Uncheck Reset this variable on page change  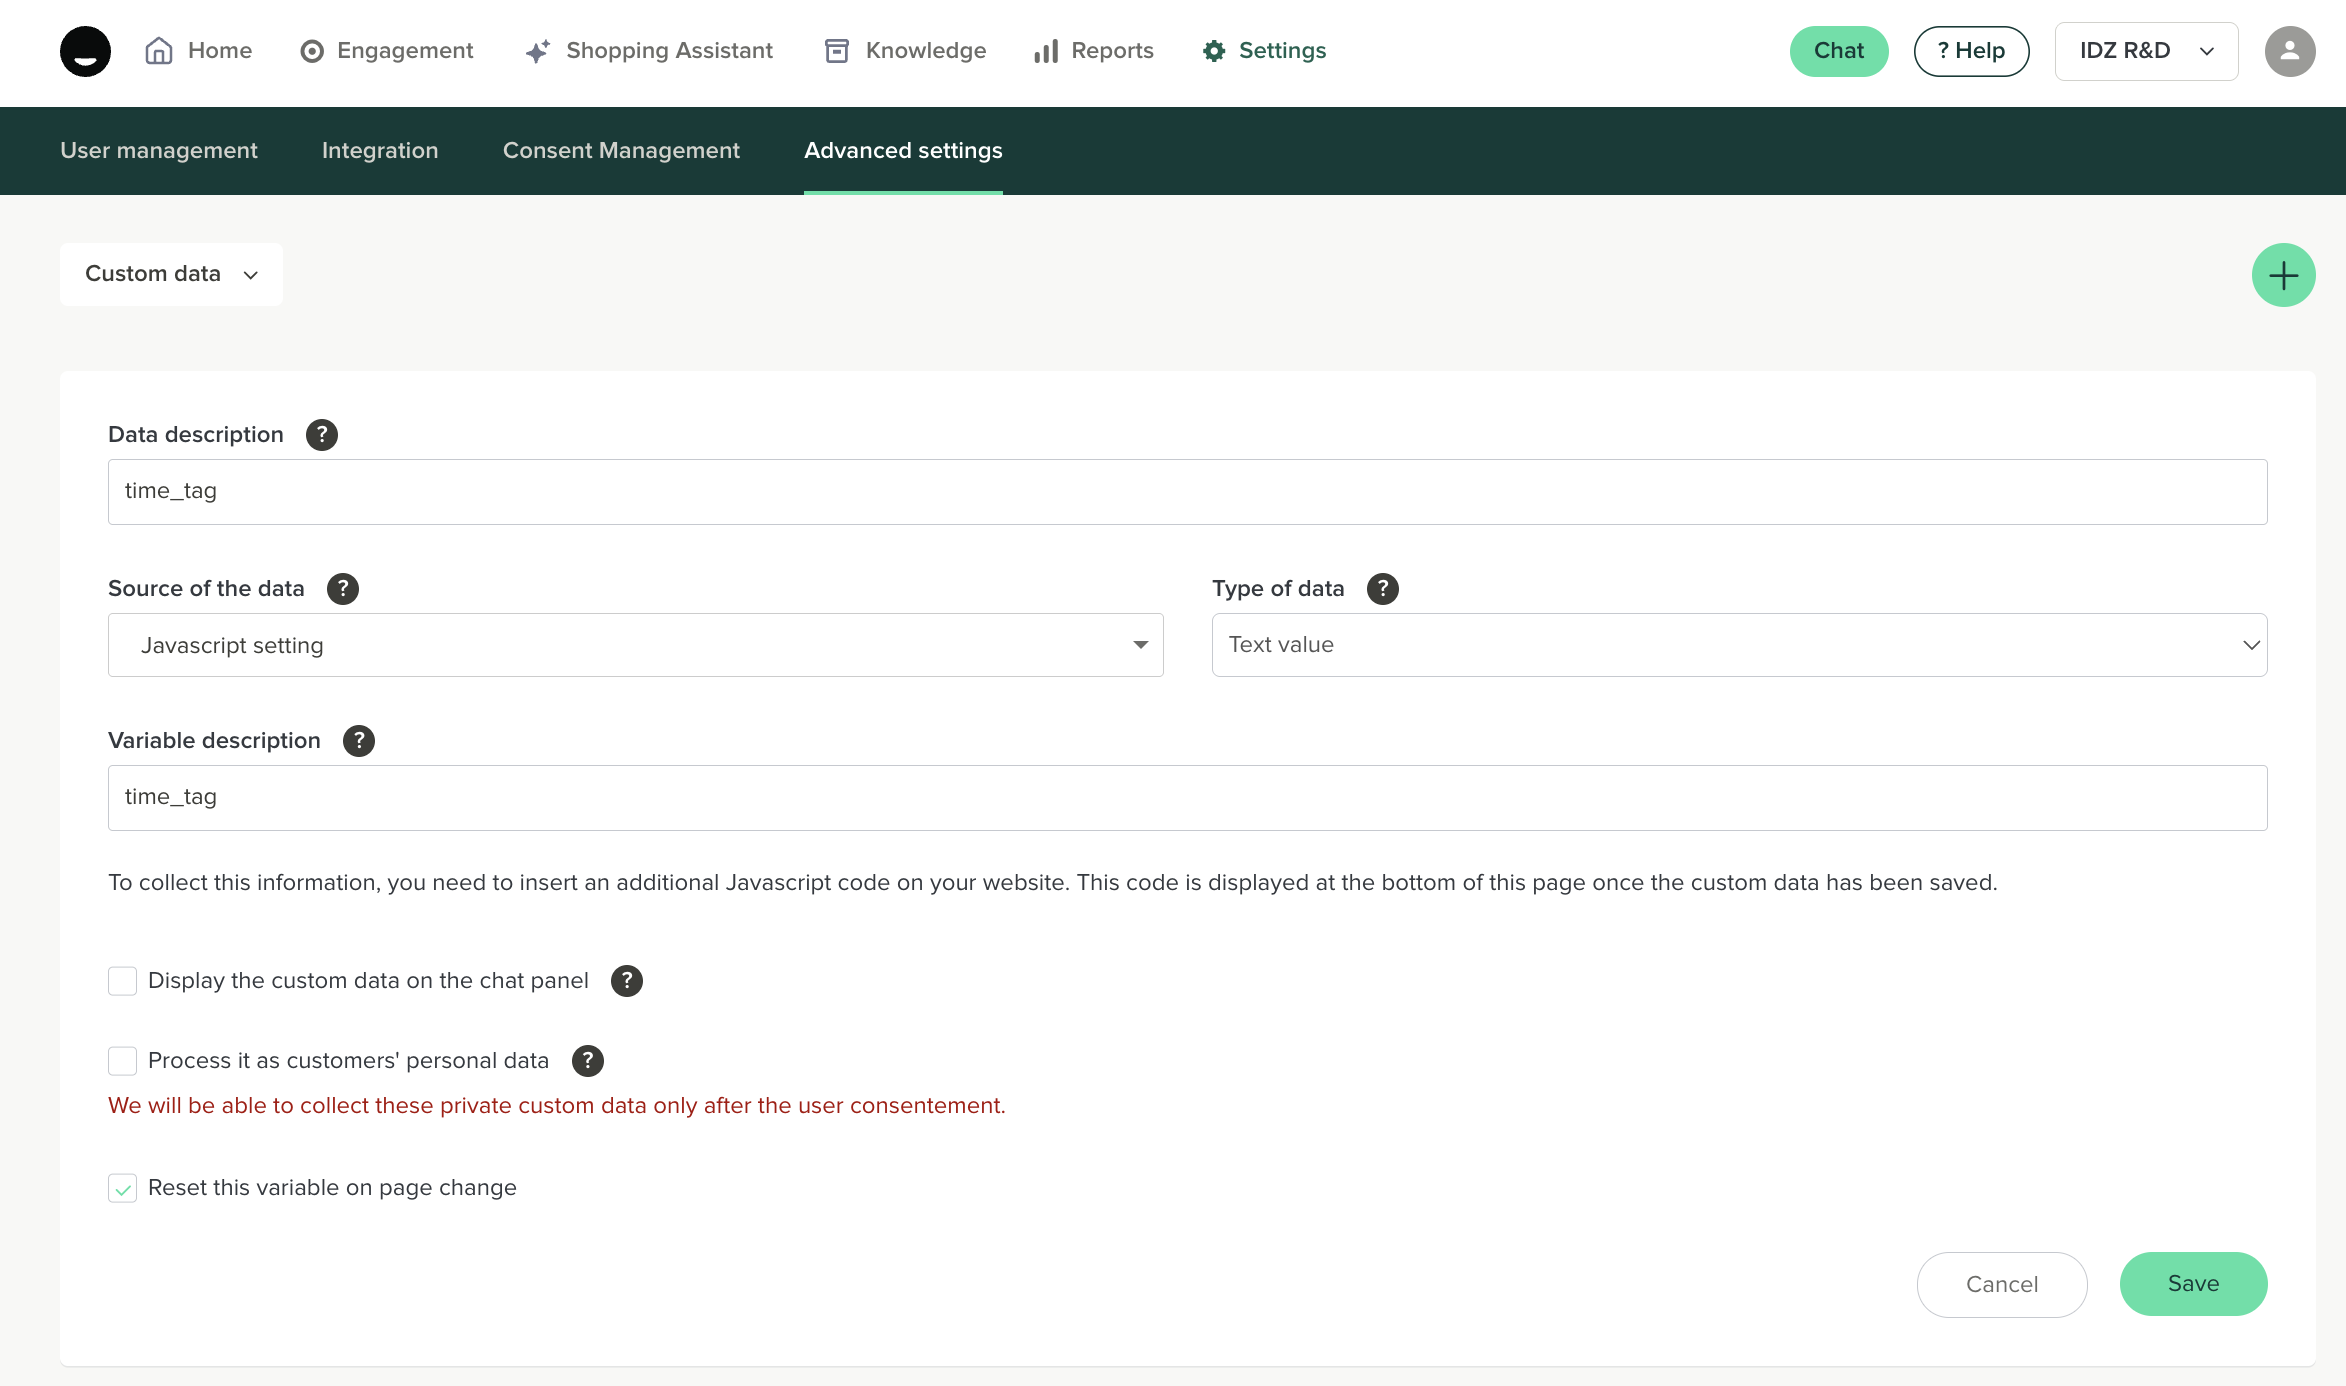(x=122, y=1188)
